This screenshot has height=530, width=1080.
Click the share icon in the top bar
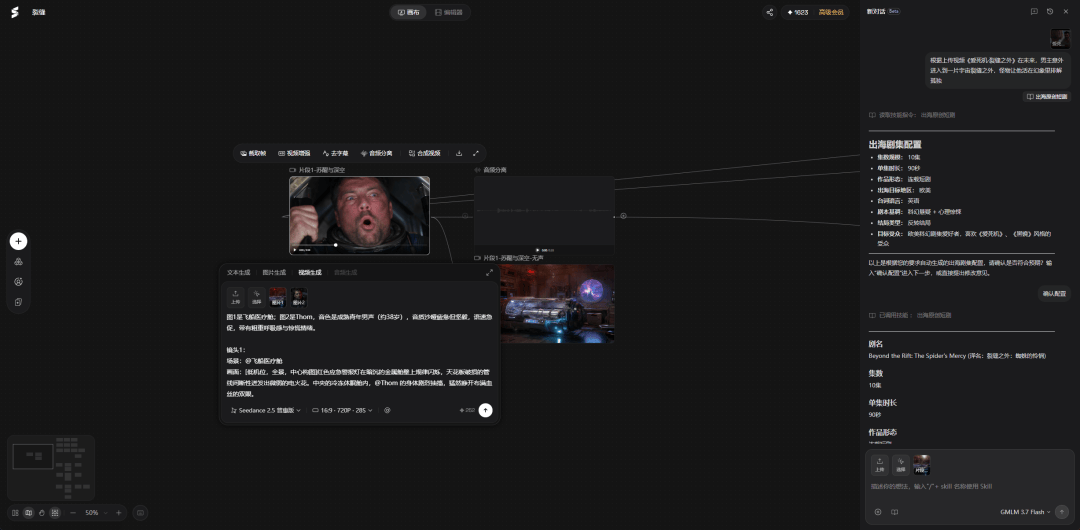(x=769, y=12)
